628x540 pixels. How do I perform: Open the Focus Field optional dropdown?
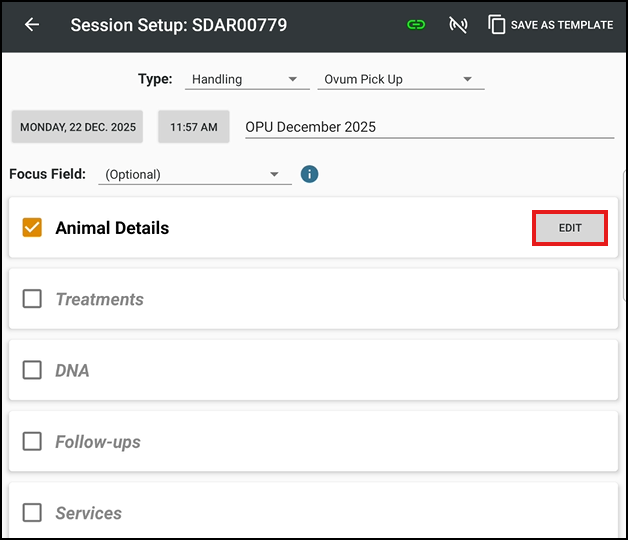point(194,174)
